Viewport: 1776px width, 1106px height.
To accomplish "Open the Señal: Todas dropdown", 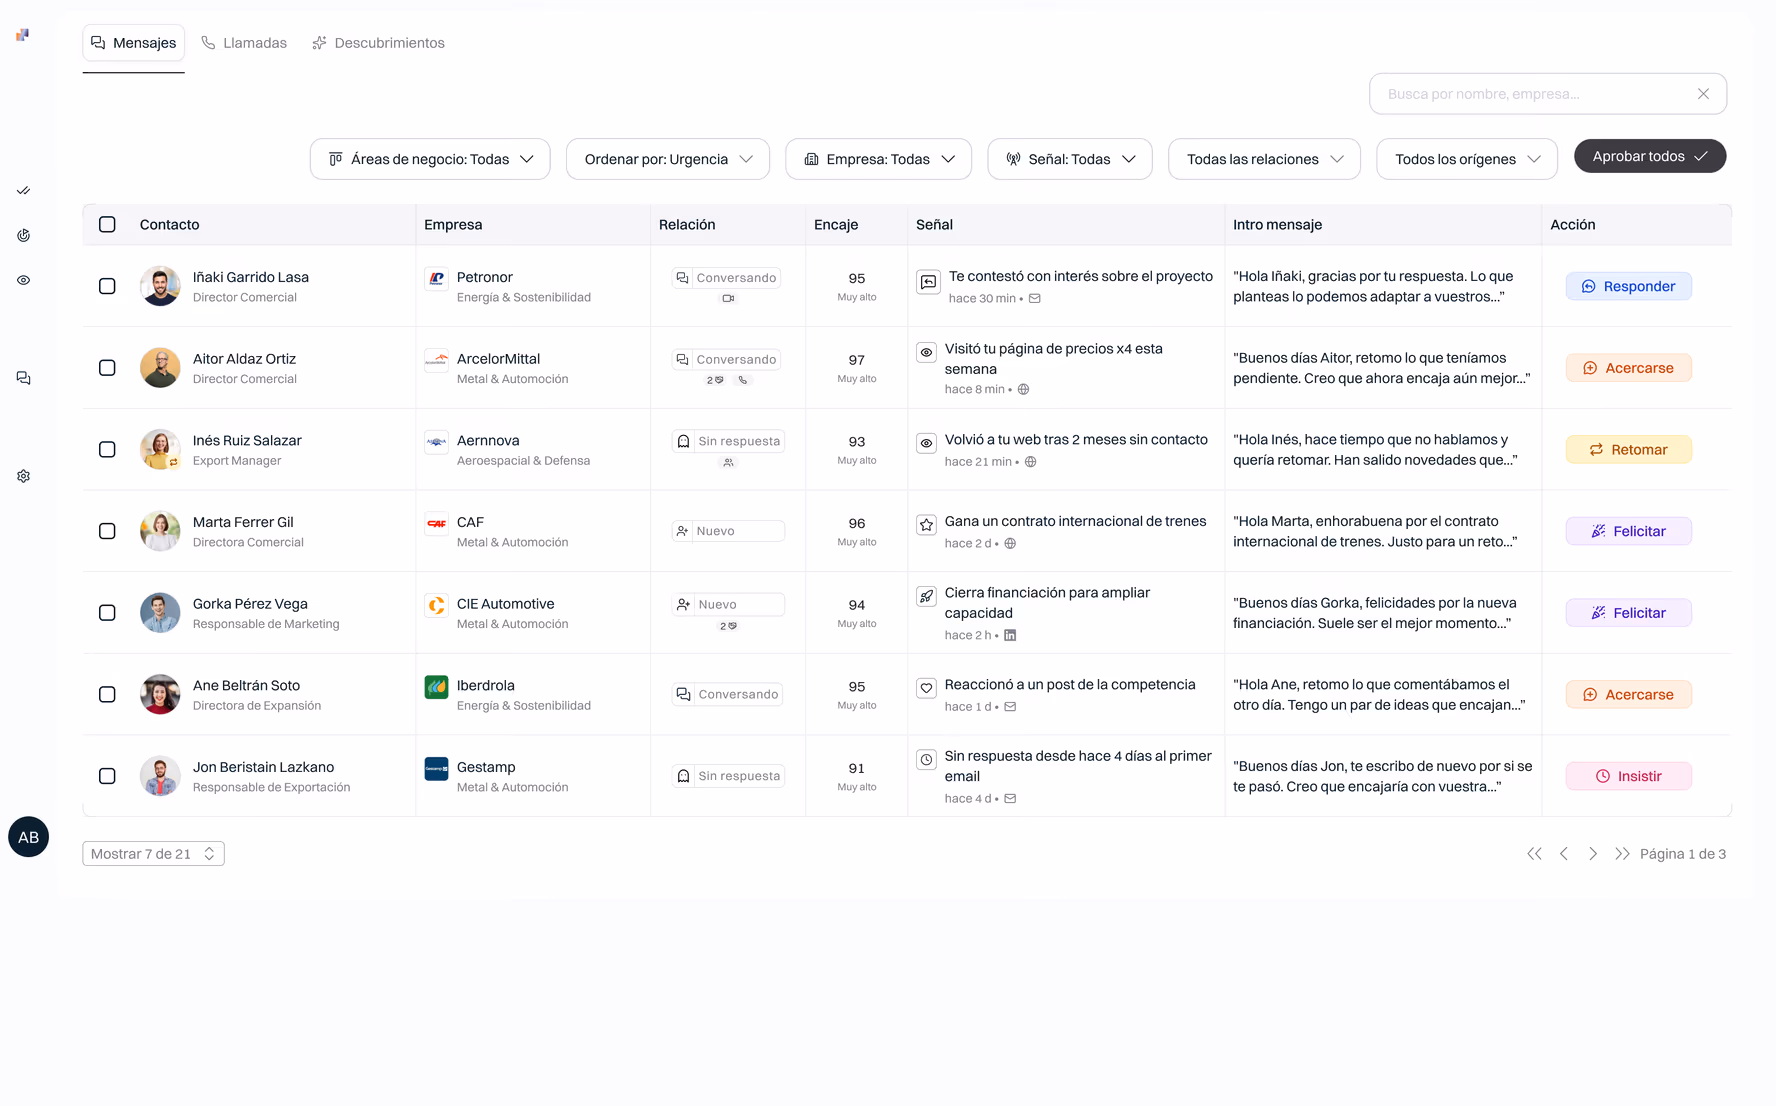I will click(x=1070, y=159).
